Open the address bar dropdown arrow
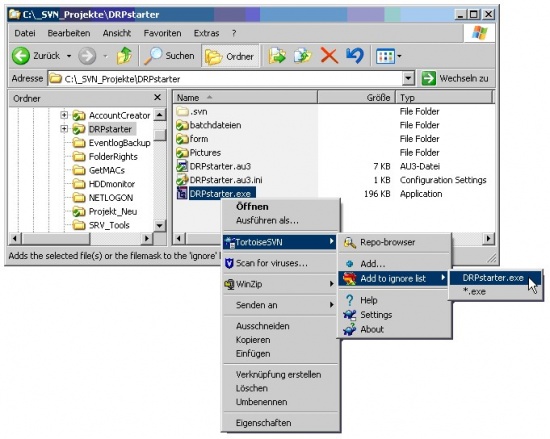This screenshot has width=550, height=439. pyautogui.click(x=408, y=78)
